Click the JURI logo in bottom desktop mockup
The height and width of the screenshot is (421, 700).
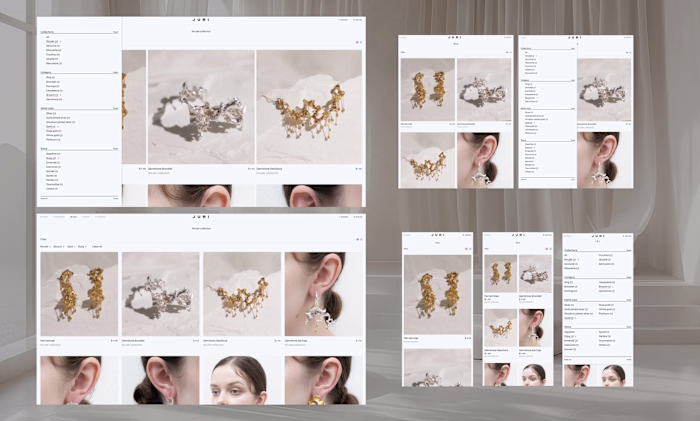201,217
